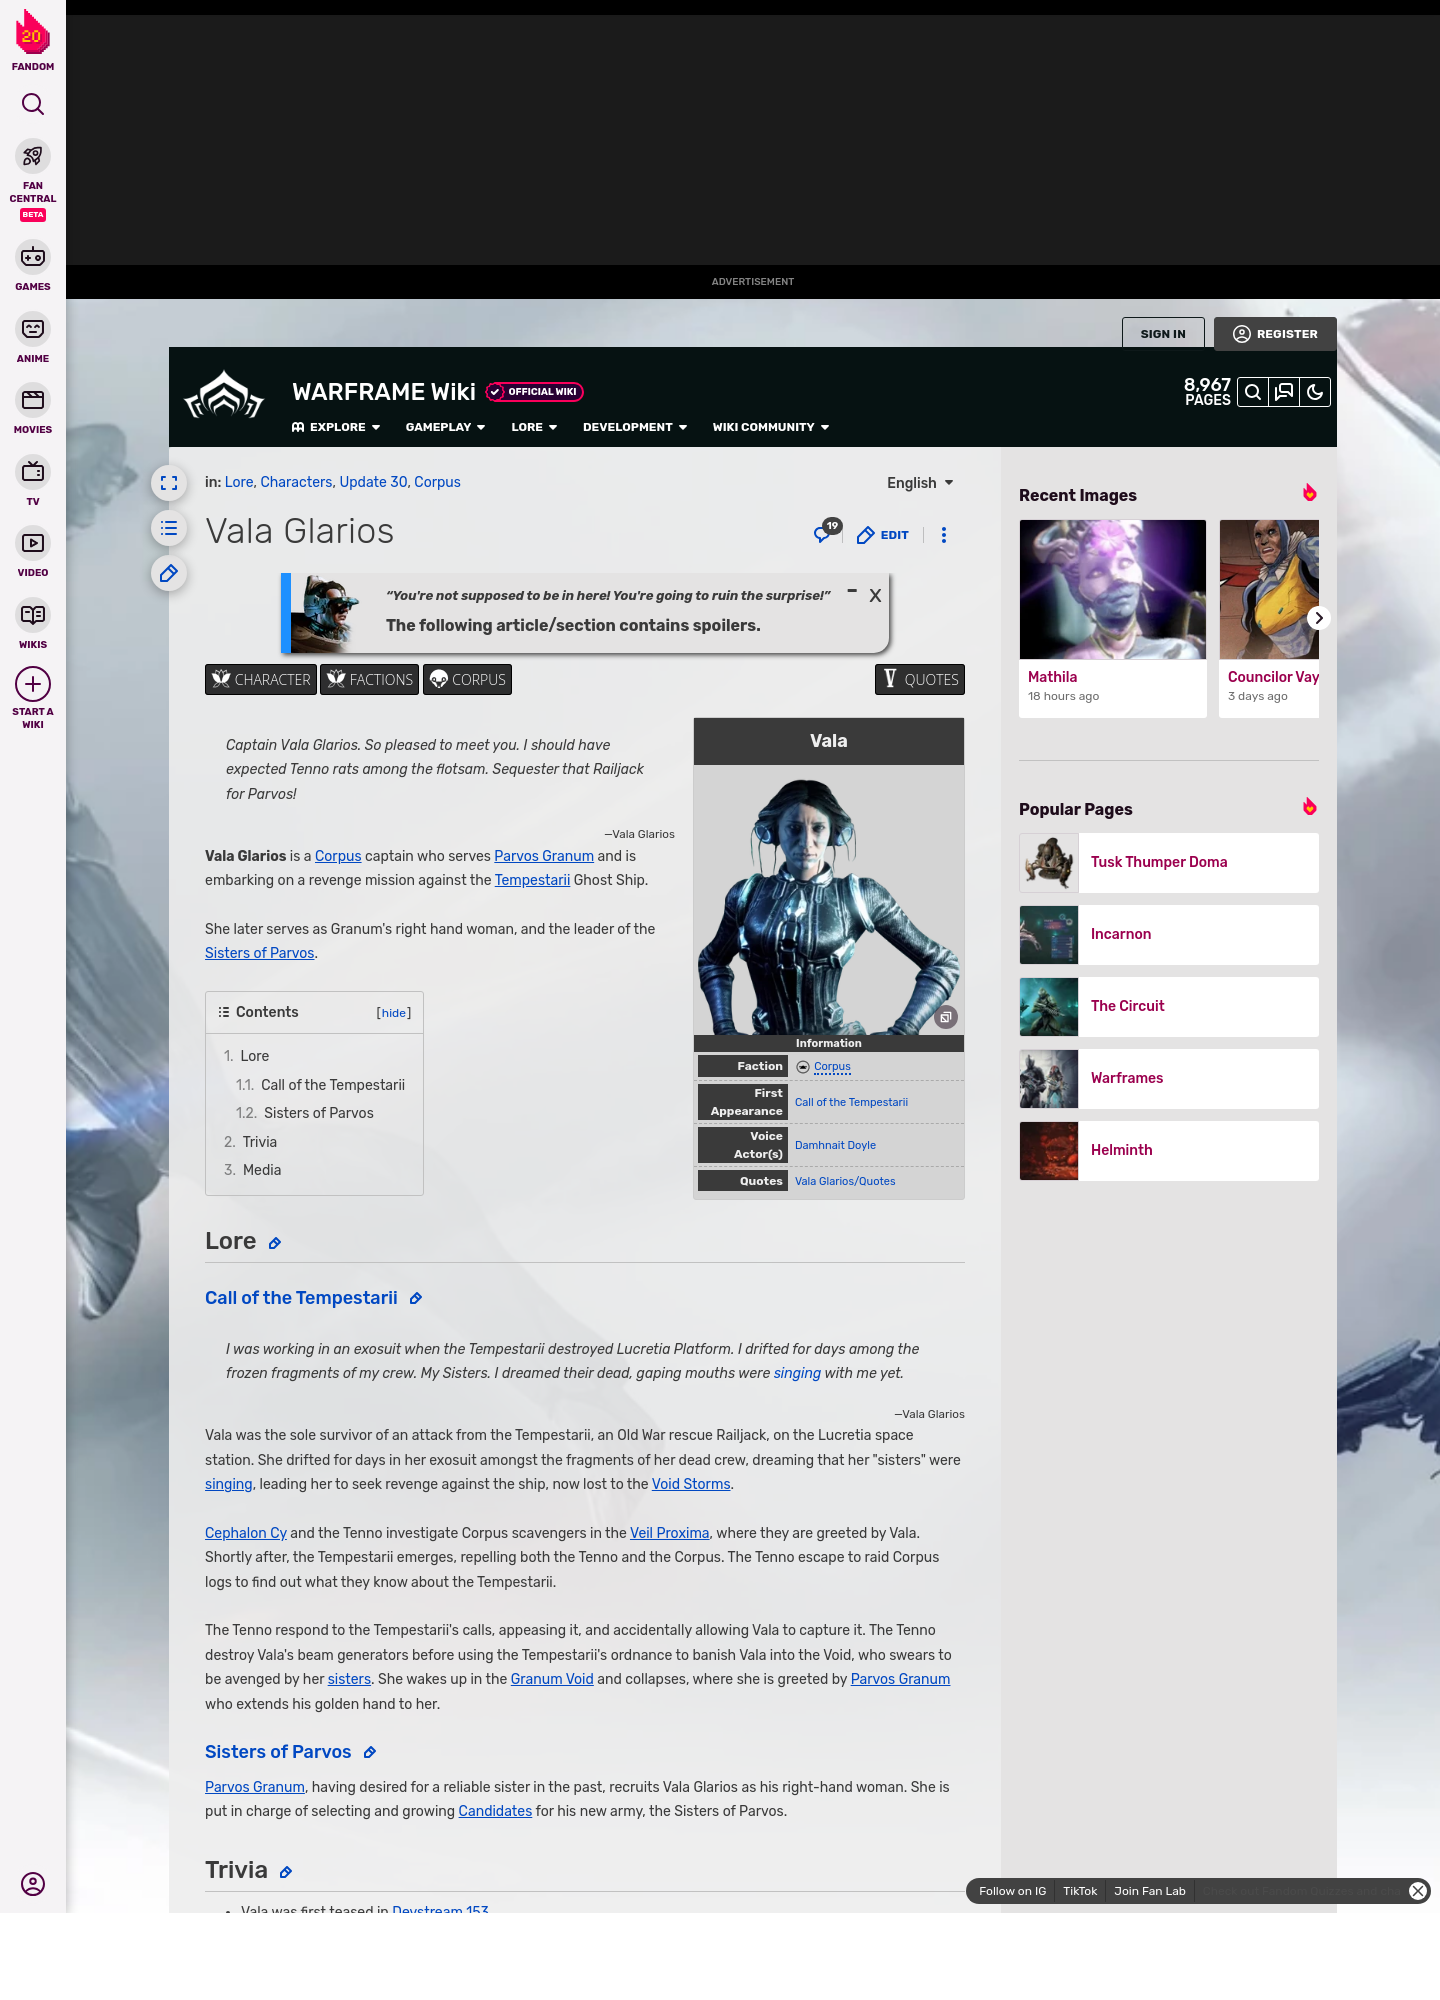Search the wiki using header magnifier icon
The height and width of the screenshot is (2000, 1440).
coord(1253,392)
